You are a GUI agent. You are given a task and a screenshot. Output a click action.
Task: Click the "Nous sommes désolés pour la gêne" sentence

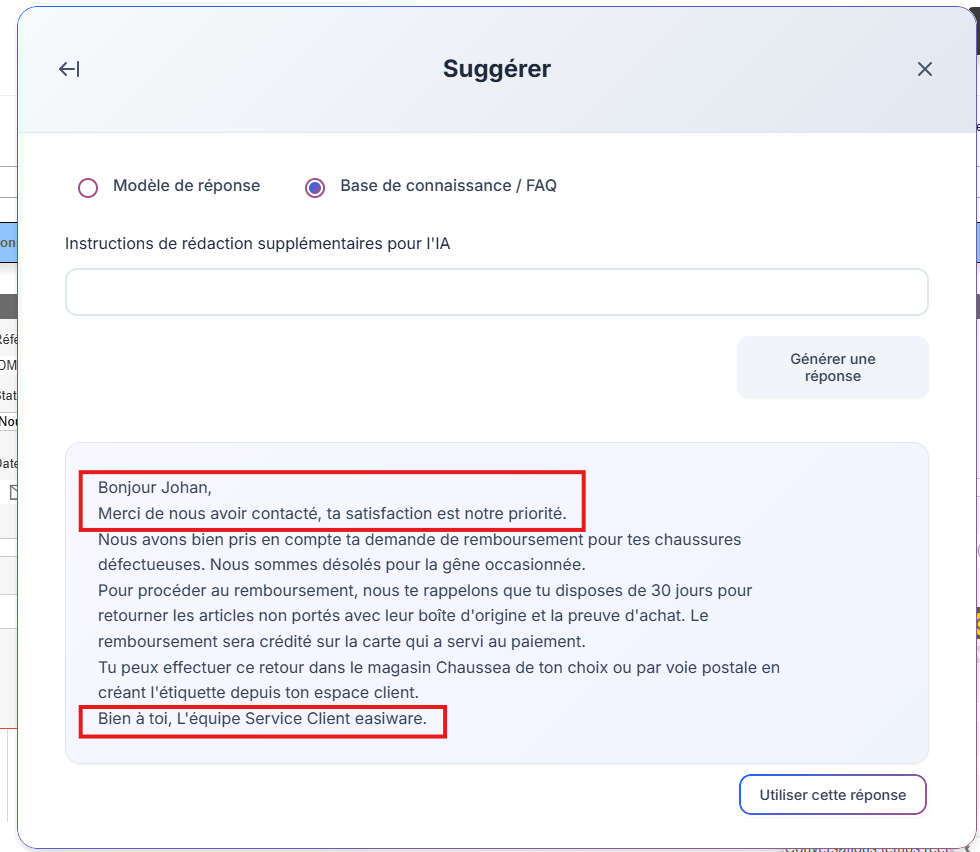pyautogui.click(x=398, y=565)
